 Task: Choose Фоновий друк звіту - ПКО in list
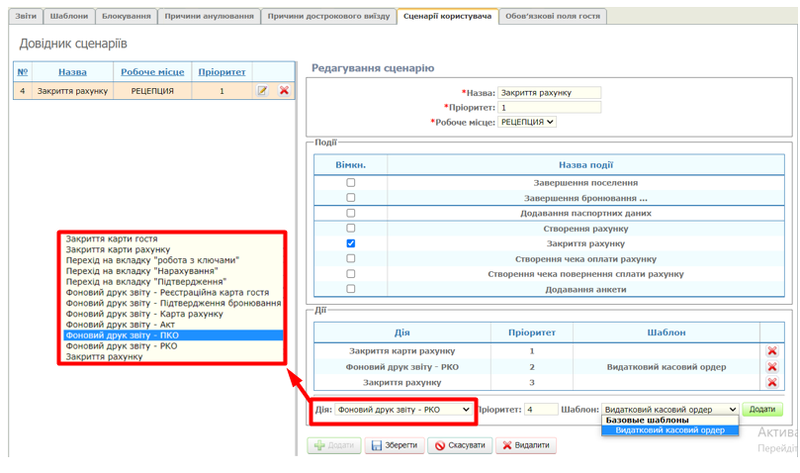pyautogui.click(x=172, y=336)
